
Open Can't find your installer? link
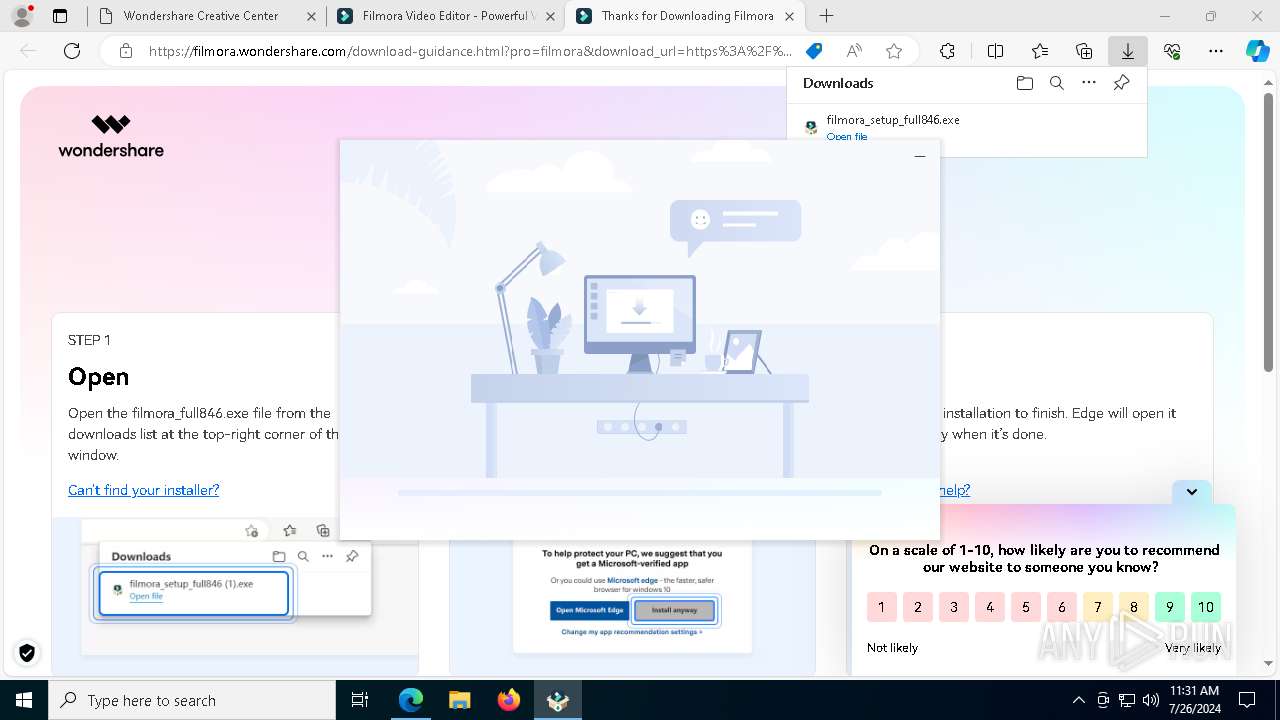[143, 490]
